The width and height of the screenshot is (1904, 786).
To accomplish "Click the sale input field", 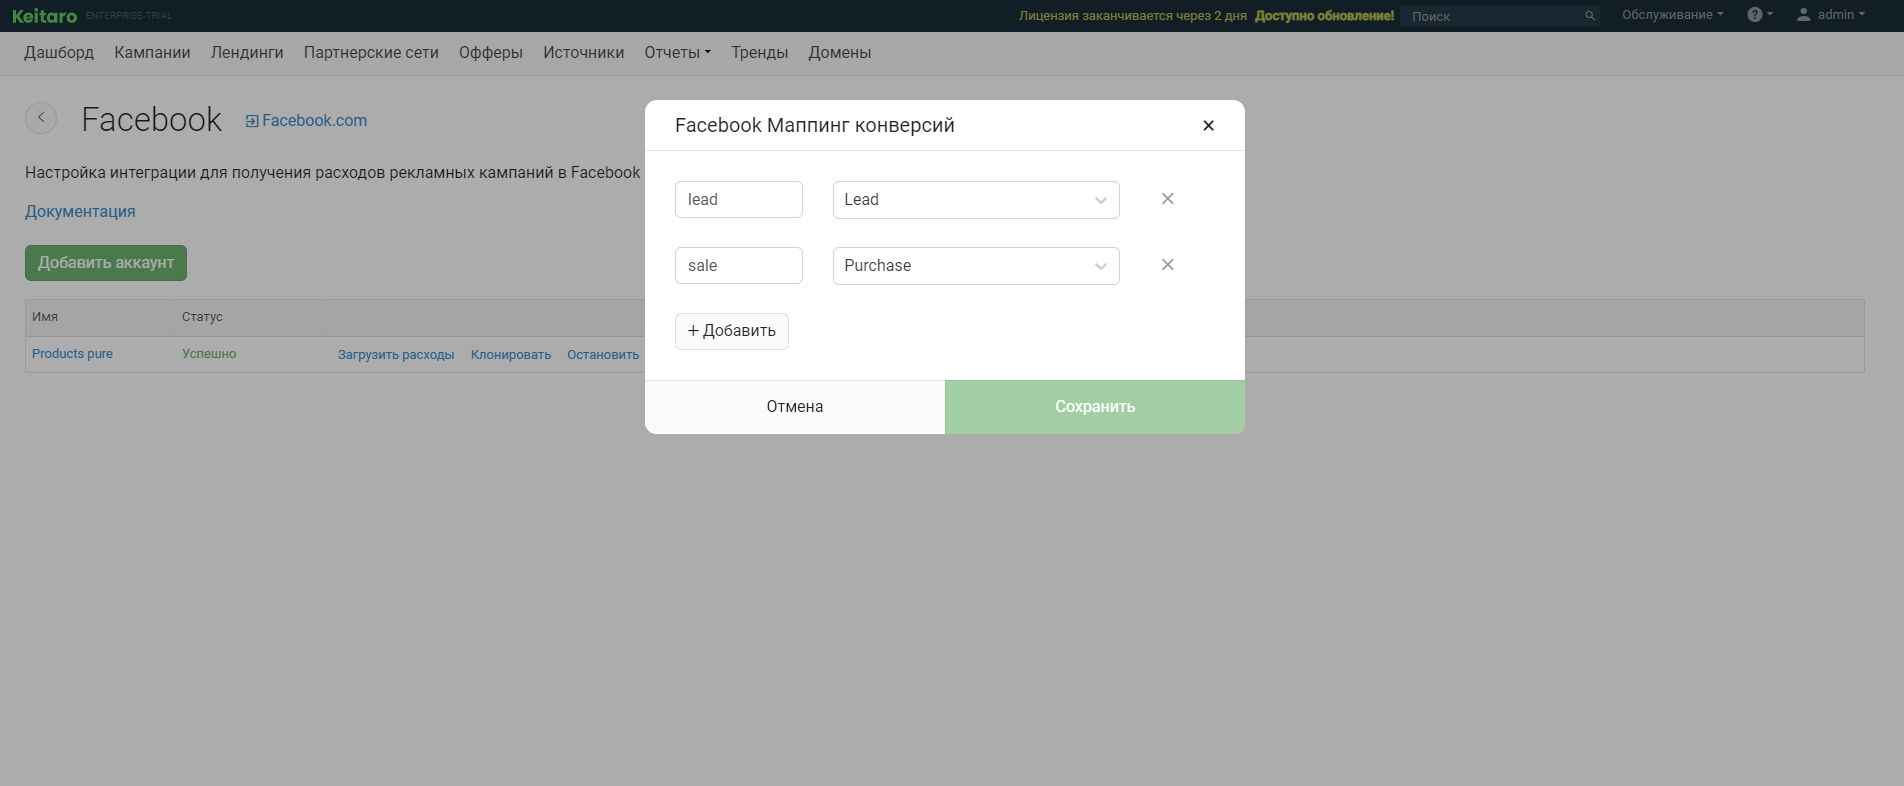I will click(739, 266).
